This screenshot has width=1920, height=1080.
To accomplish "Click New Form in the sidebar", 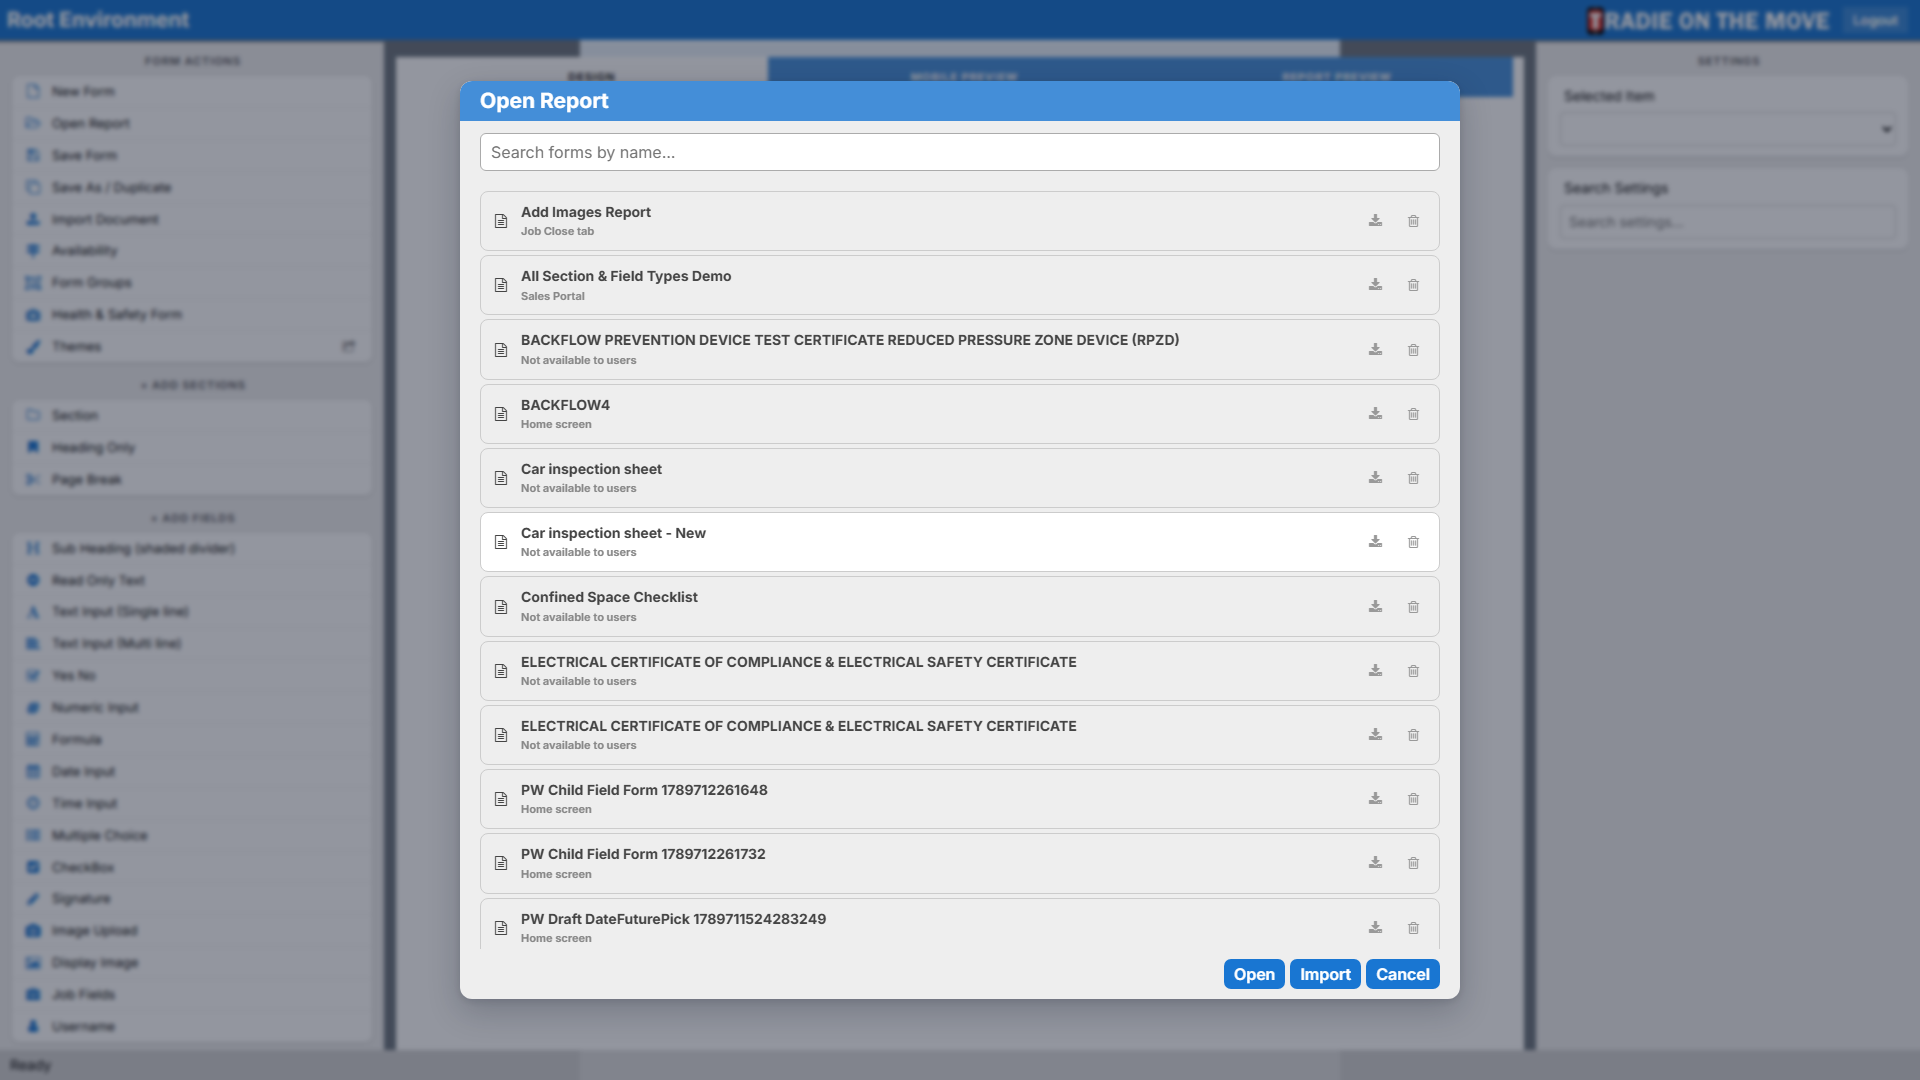I will coord(192,91).
